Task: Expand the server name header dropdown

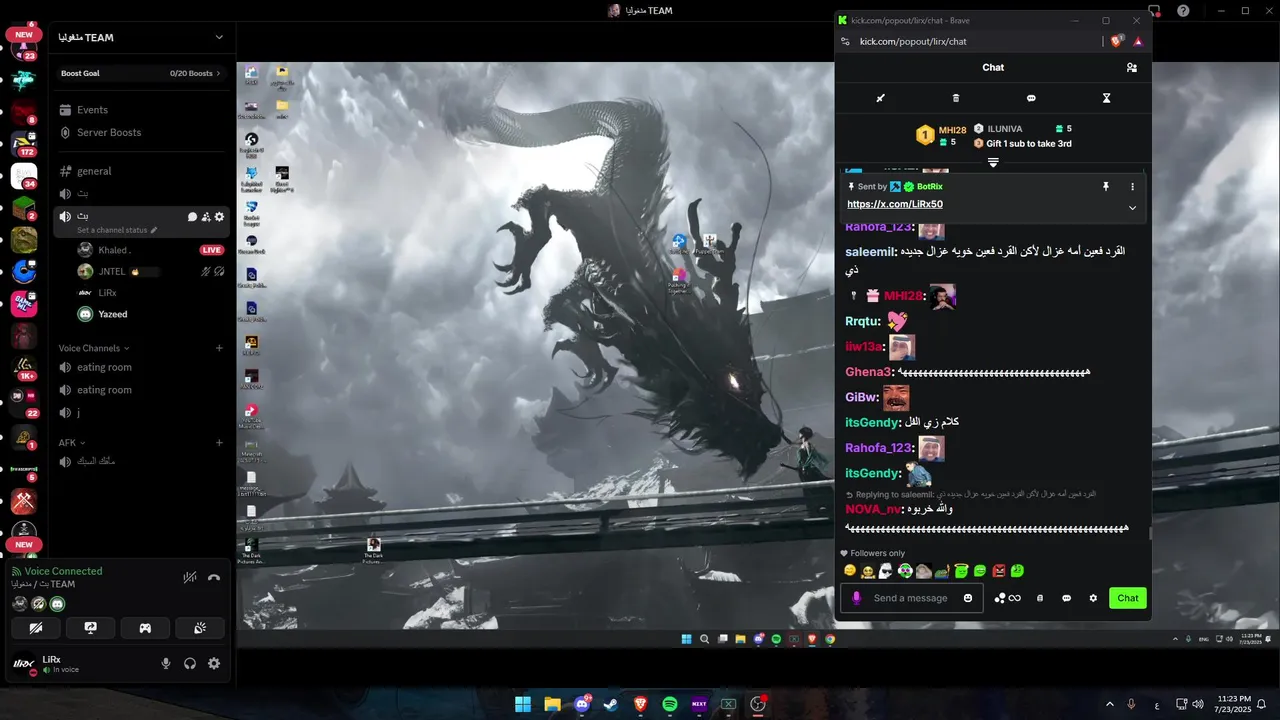Action: click(x=219, y=37)
